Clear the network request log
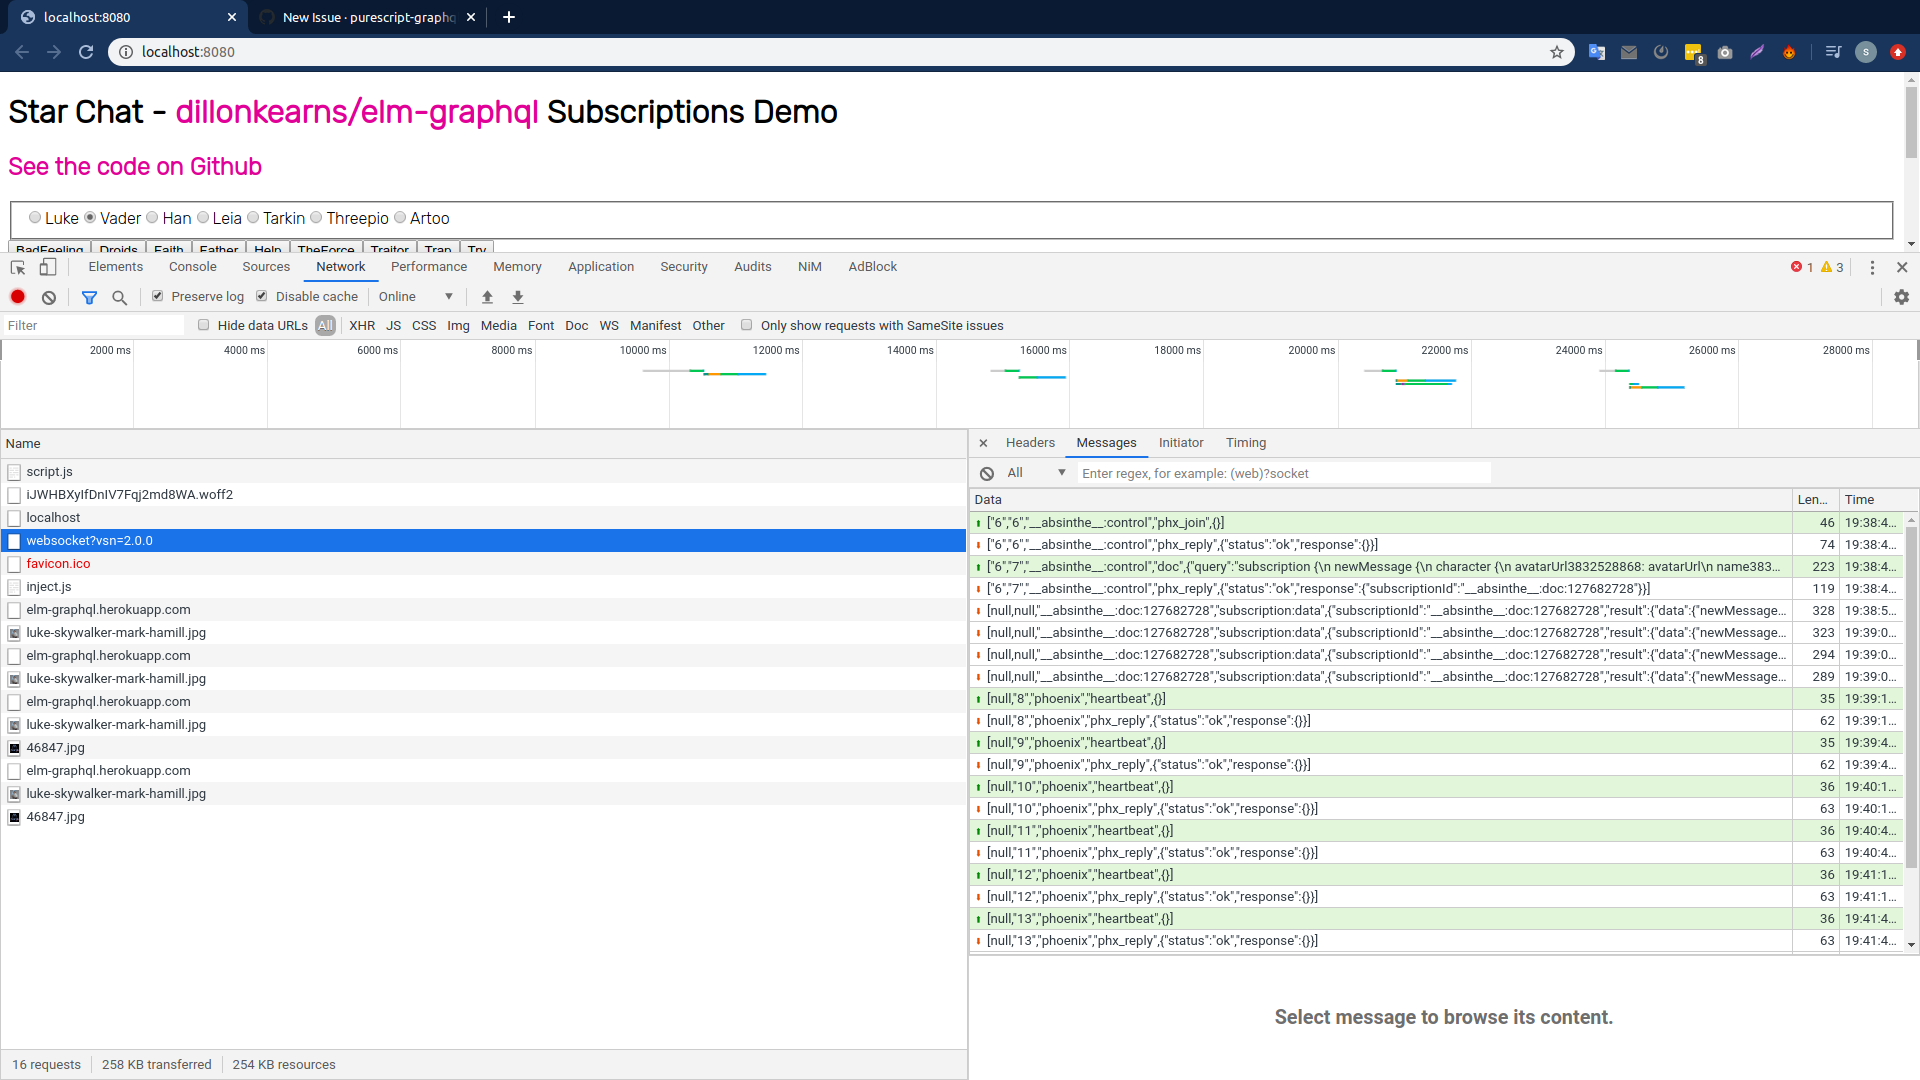The image size is (1920, 1080). tap(48, 297)
